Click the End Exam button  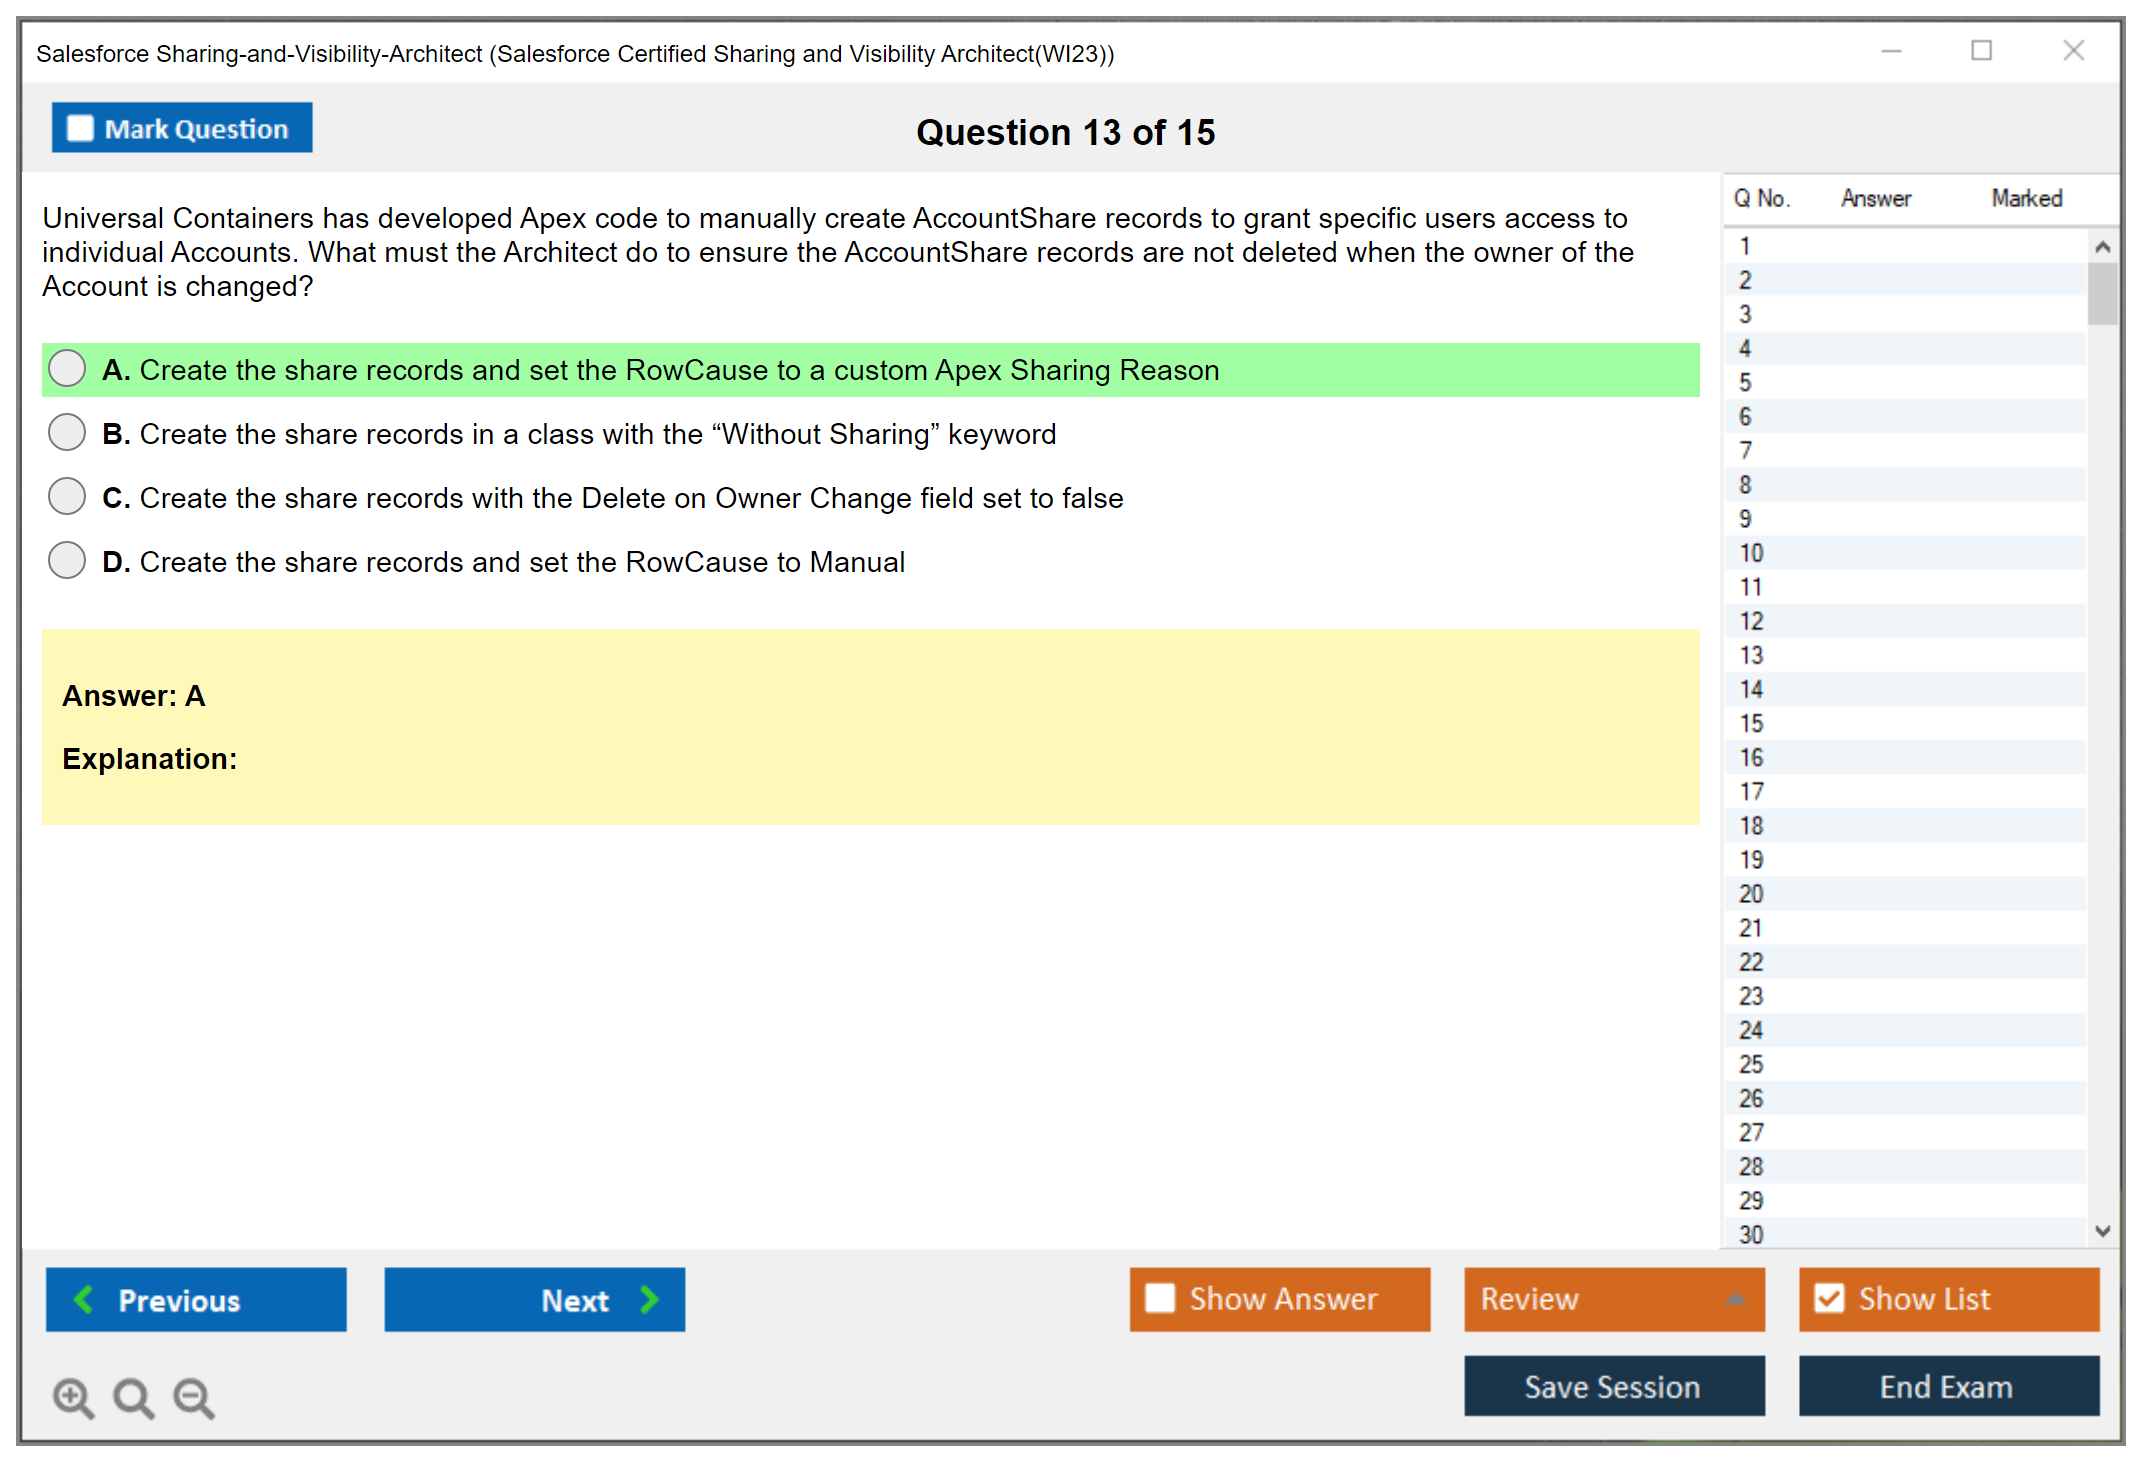tap(1947, 1386)
